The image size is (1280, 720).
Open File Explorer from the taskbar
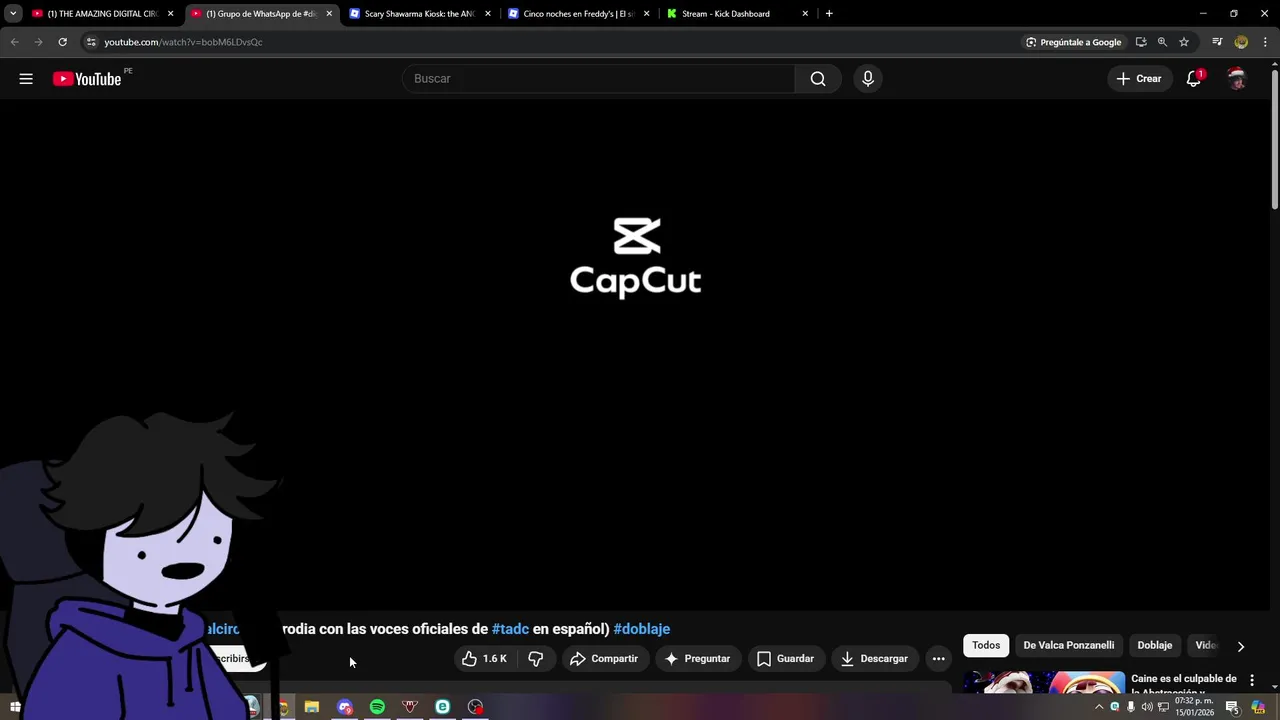(312, 707)
